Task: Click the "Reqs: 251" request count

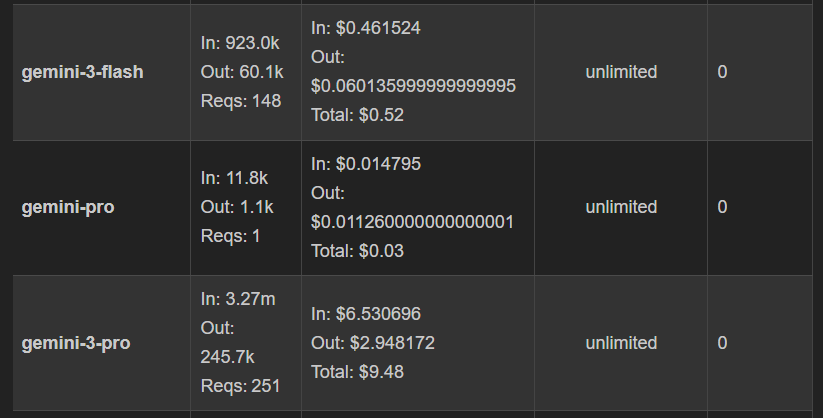Action: pos(240,386)
